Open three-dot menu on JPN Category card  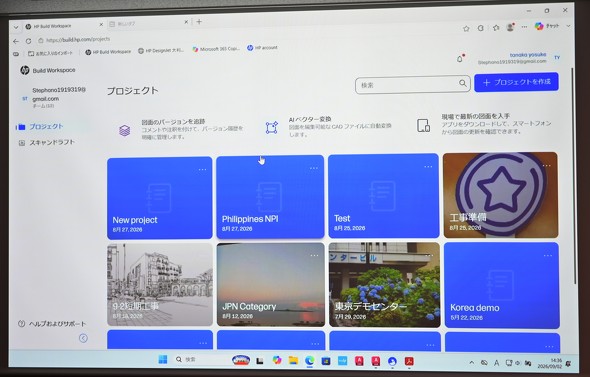(x=314, y=255)
